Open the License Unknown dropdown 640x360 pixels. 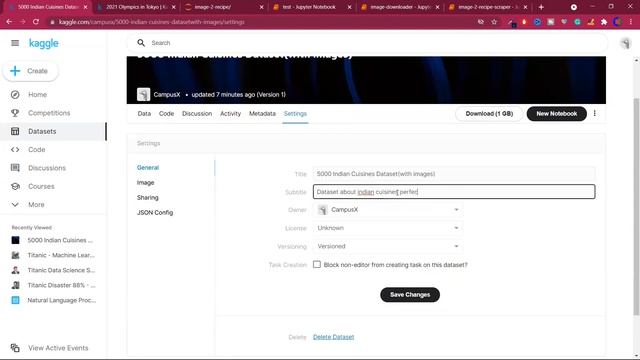(x=388, y=228)
